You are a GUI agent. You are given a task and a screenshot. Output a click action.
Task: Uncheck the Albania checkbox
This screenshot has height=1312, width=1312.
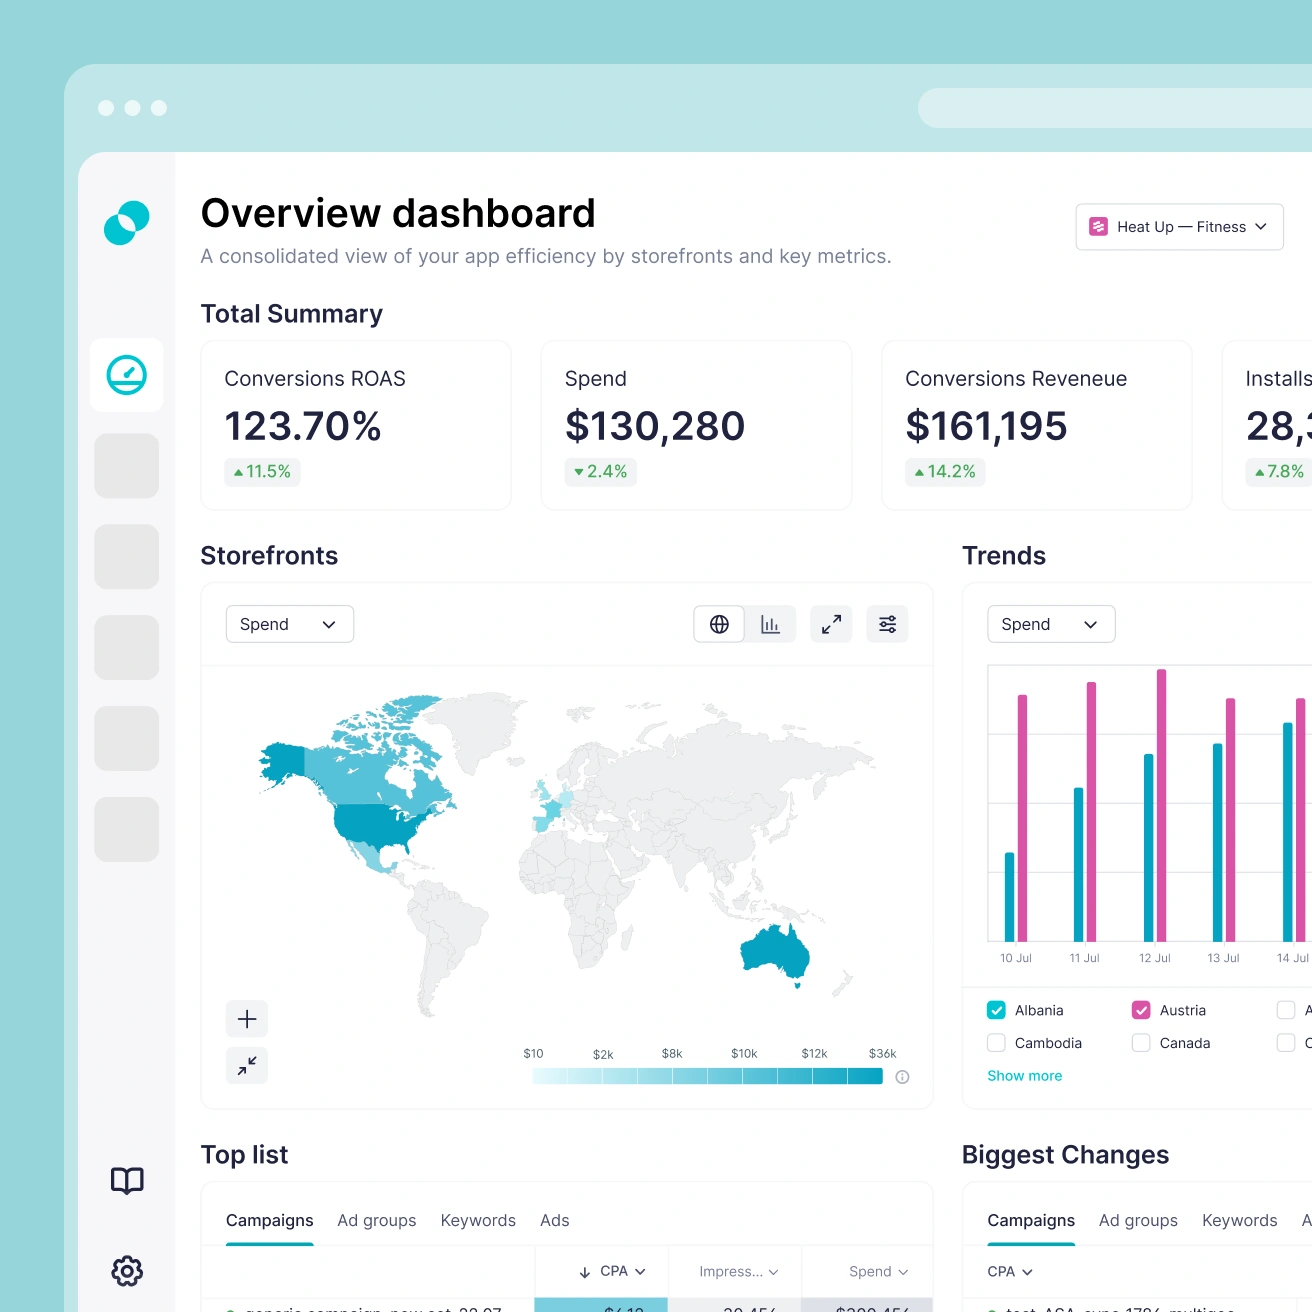[996, 1010]
